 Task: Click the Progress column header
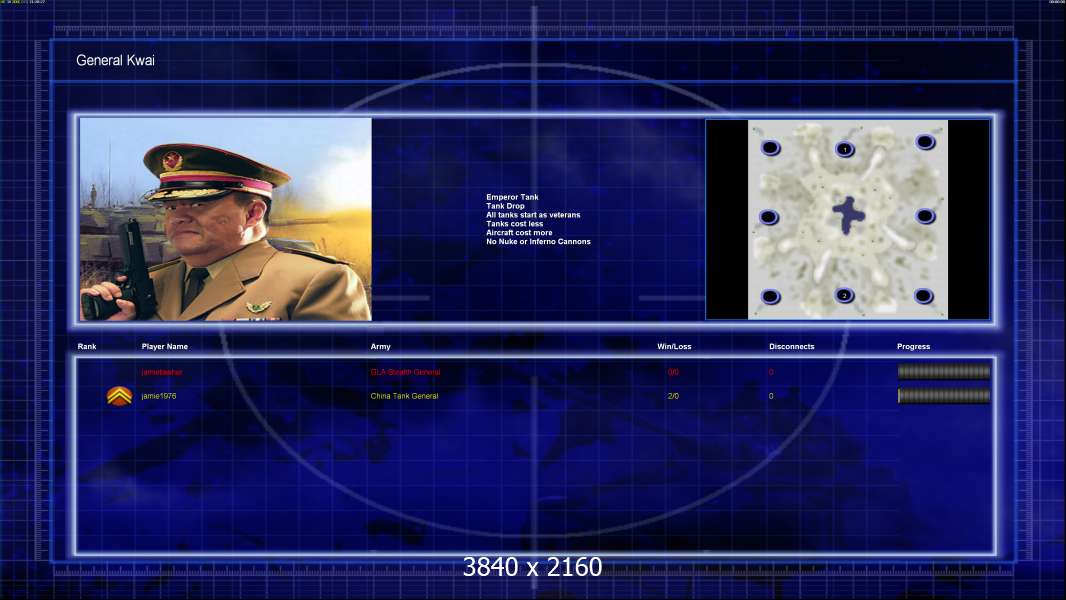913,347
